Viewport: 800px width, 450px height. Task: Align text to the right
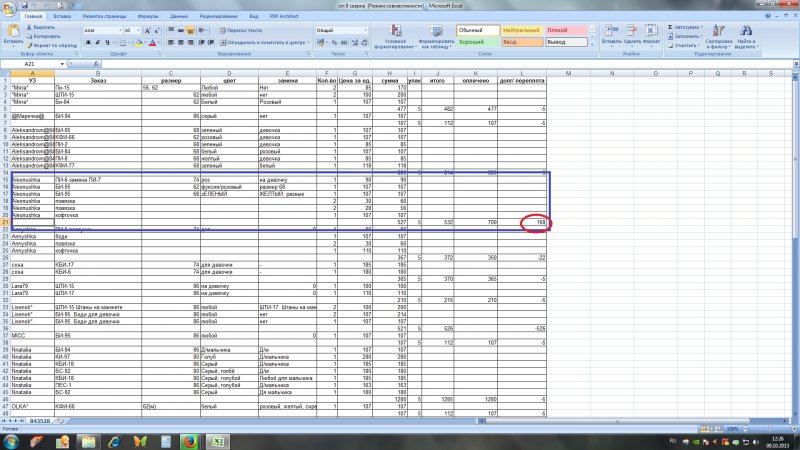click(190, 43)
